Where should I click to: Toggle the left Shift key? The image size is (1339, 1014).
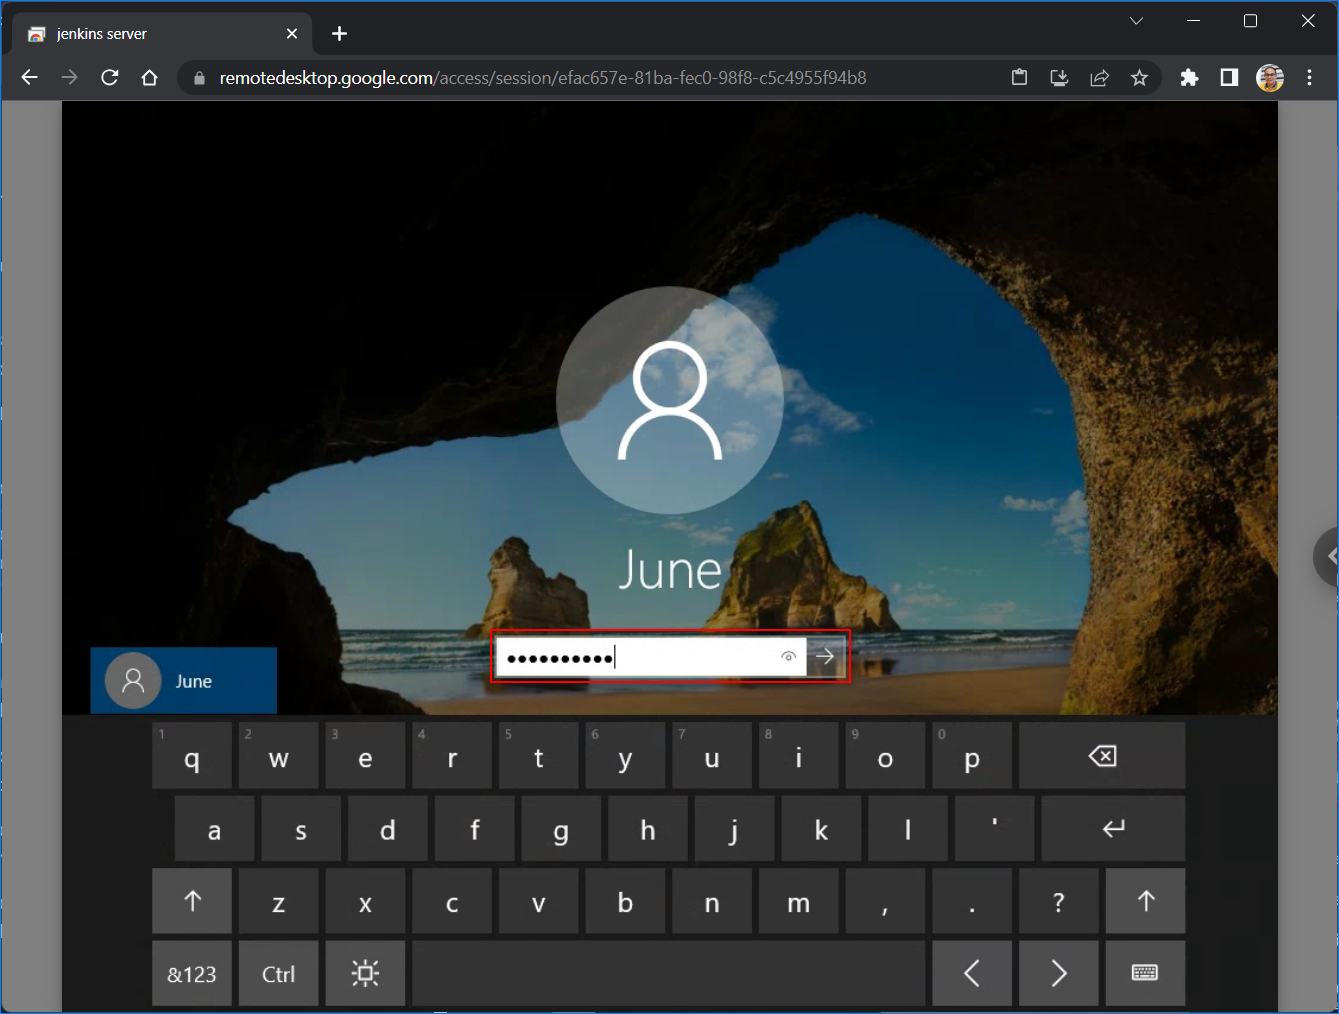pos(192,901)
